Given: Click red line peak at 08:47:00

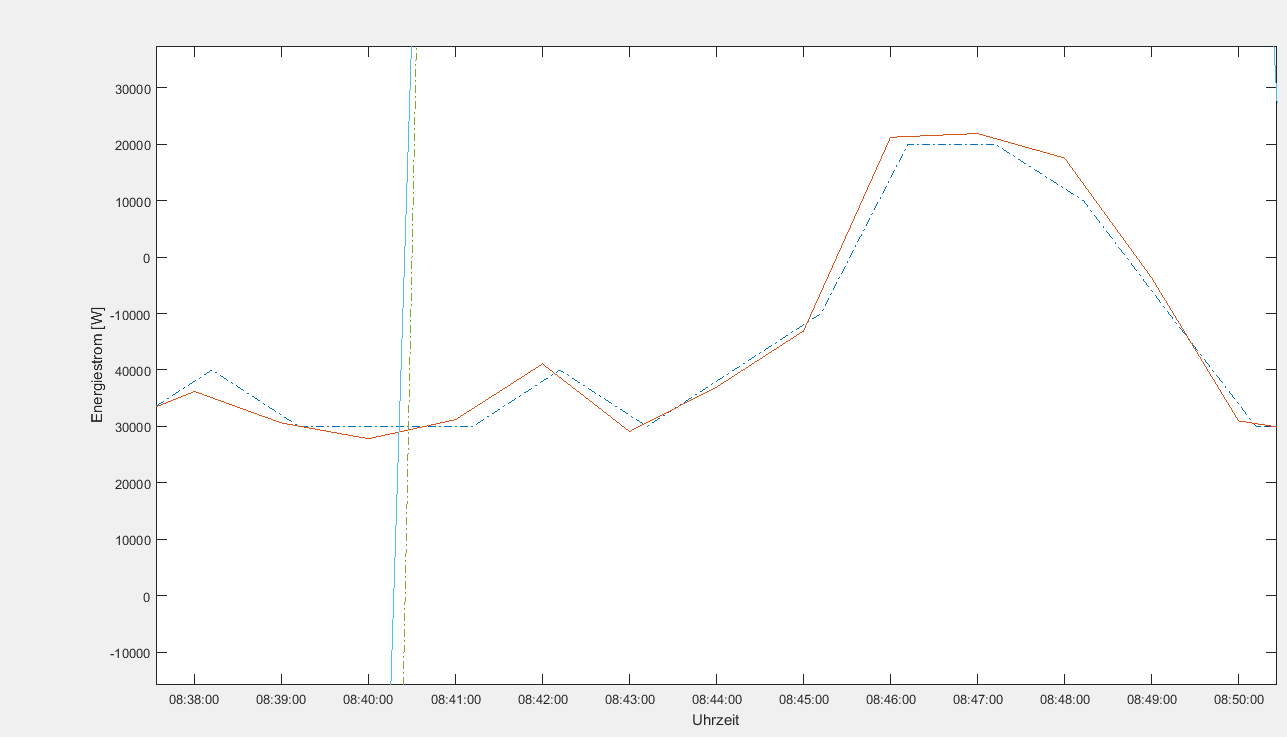Looking at the screenshot, I should click(976, 133).
